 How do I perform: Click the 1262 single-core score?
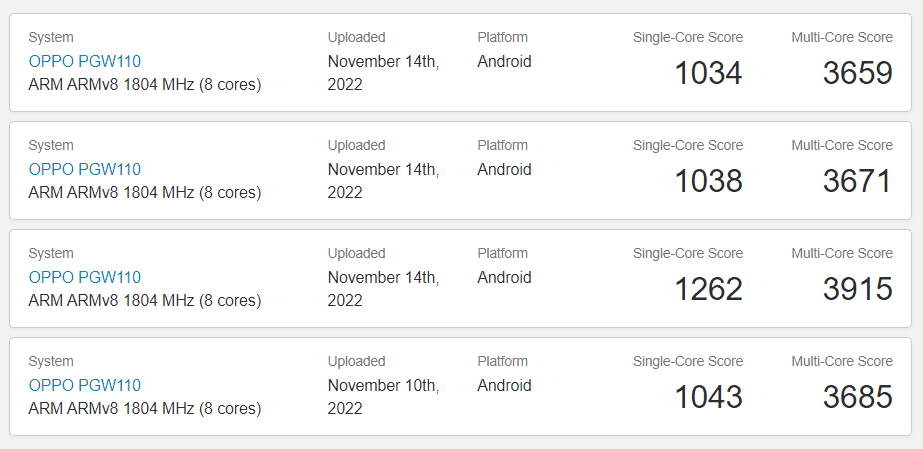708,289
